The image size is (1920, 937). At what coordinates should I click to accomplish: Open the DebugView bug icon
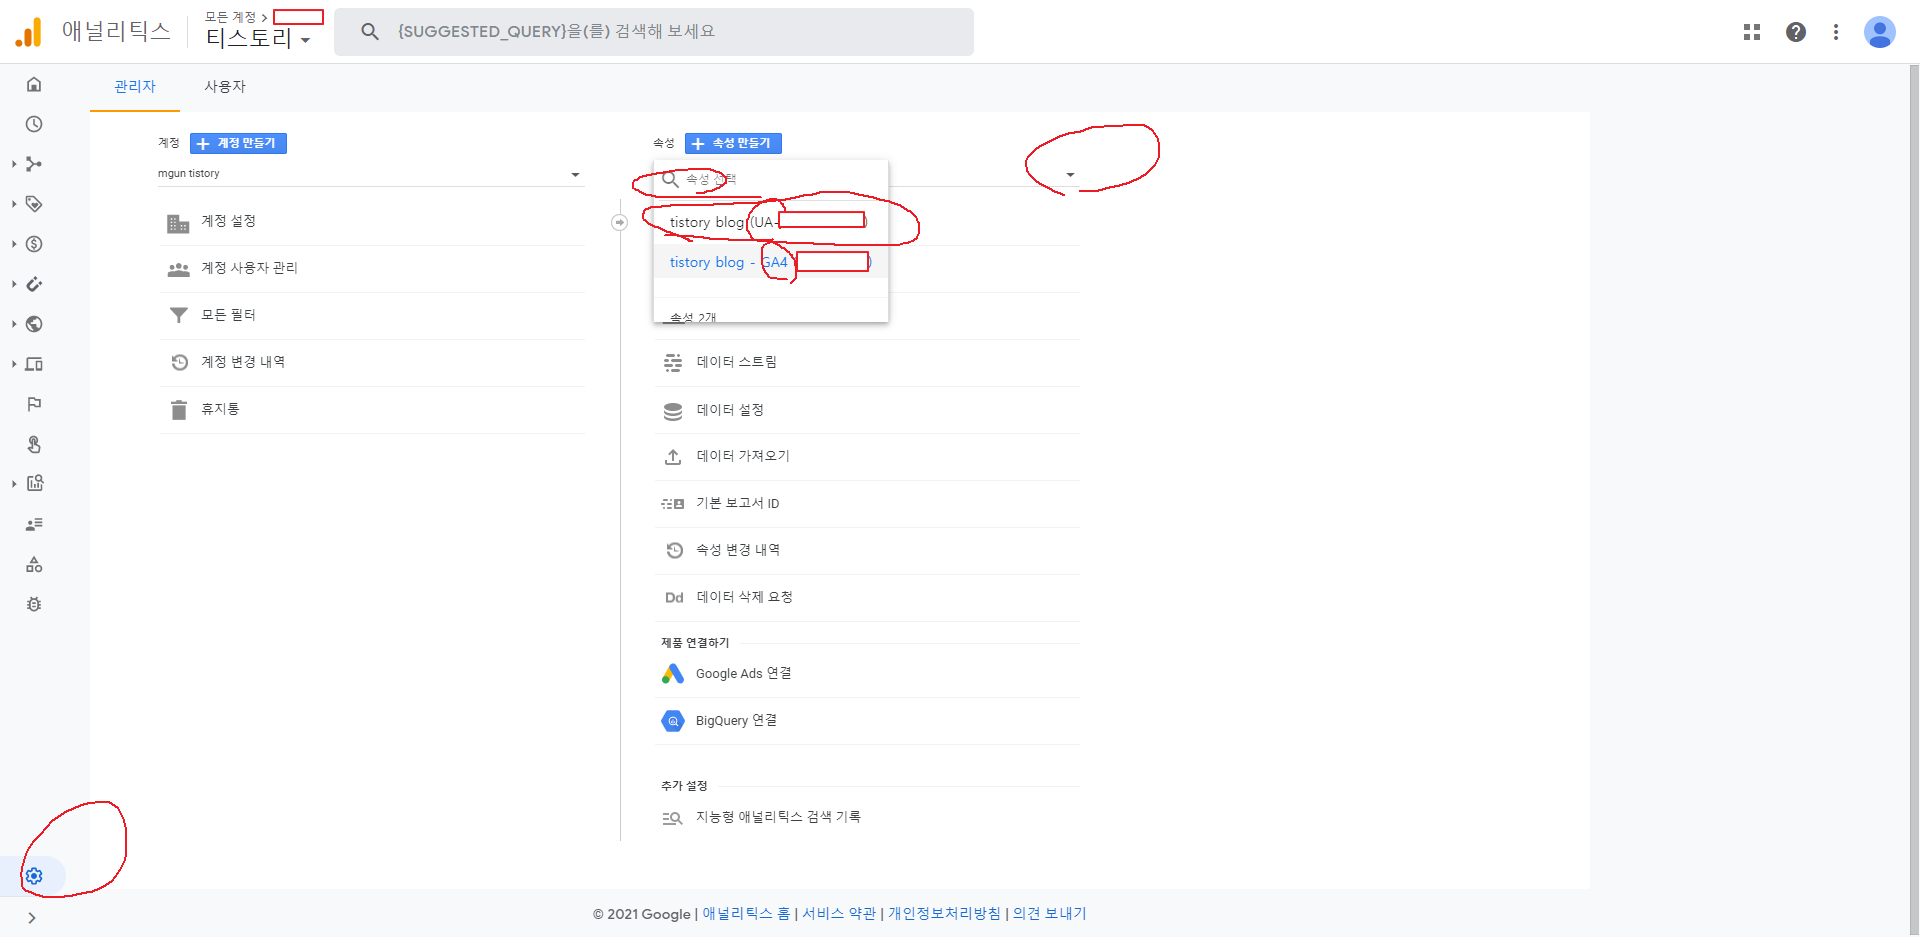(34, 604)
